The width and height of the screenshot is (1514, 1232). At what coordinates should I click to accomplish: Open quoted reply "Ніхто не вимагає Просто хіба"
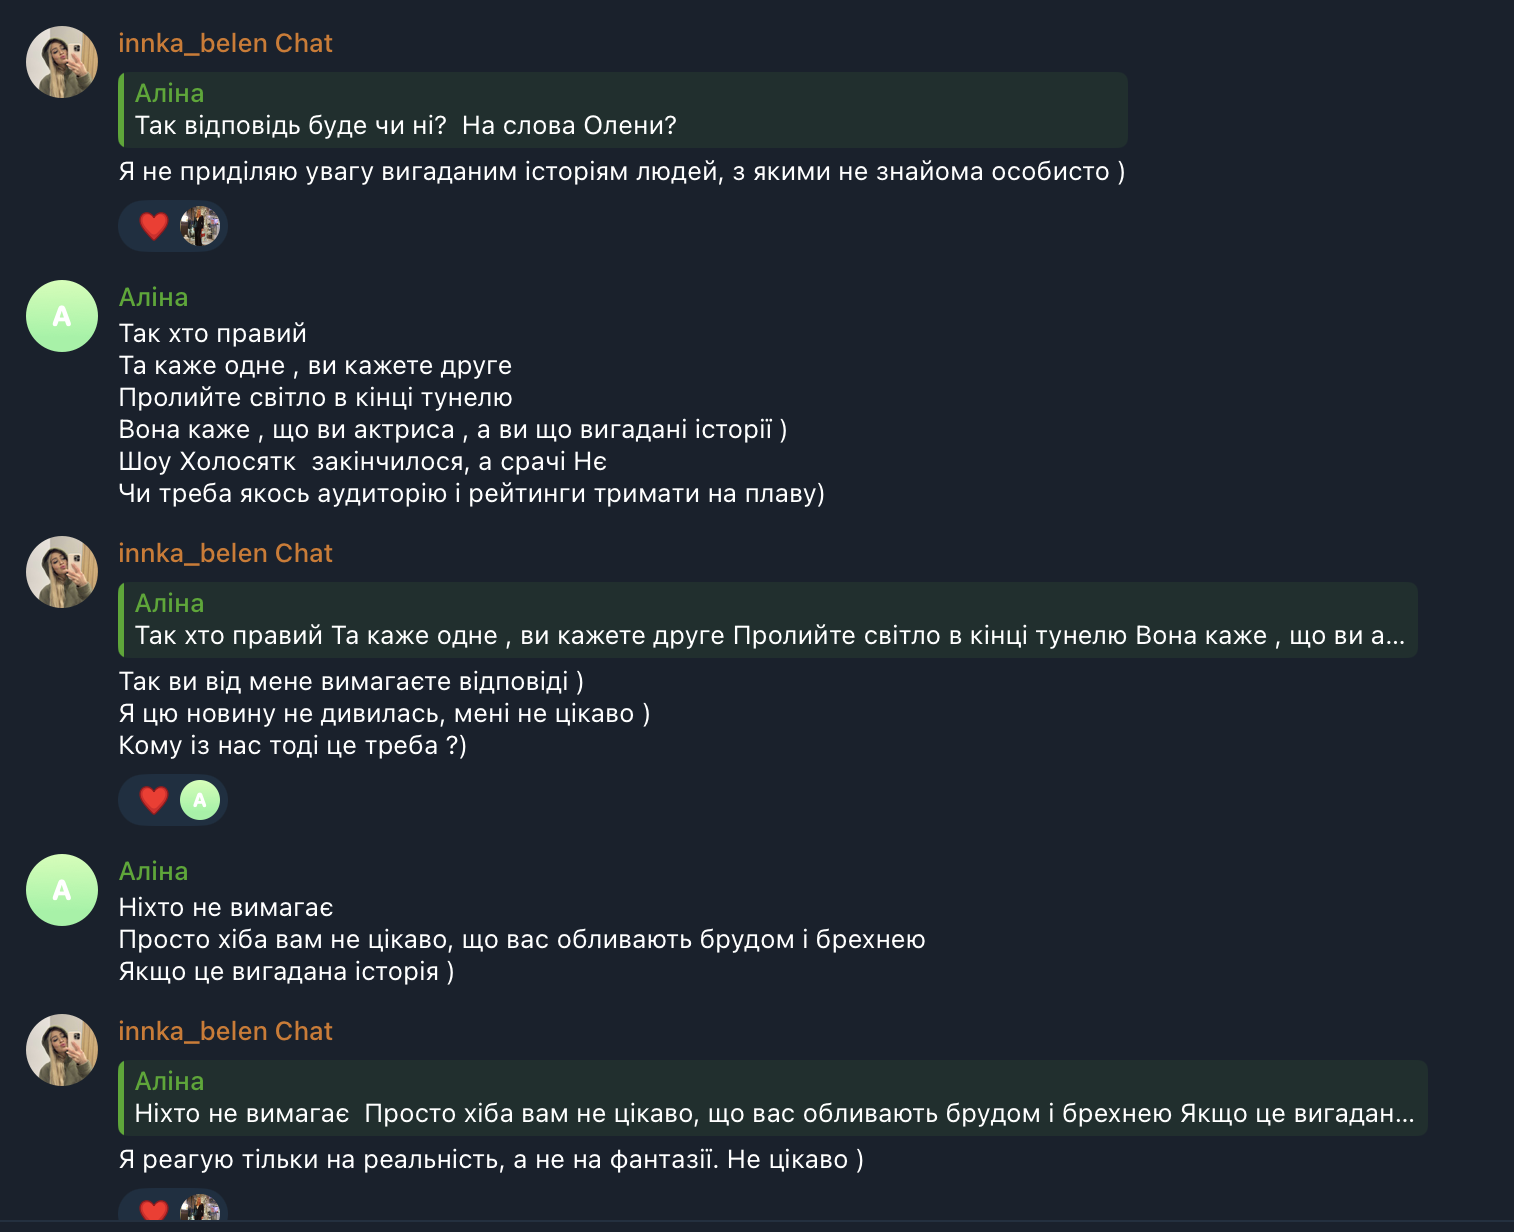coord(772,1098)
